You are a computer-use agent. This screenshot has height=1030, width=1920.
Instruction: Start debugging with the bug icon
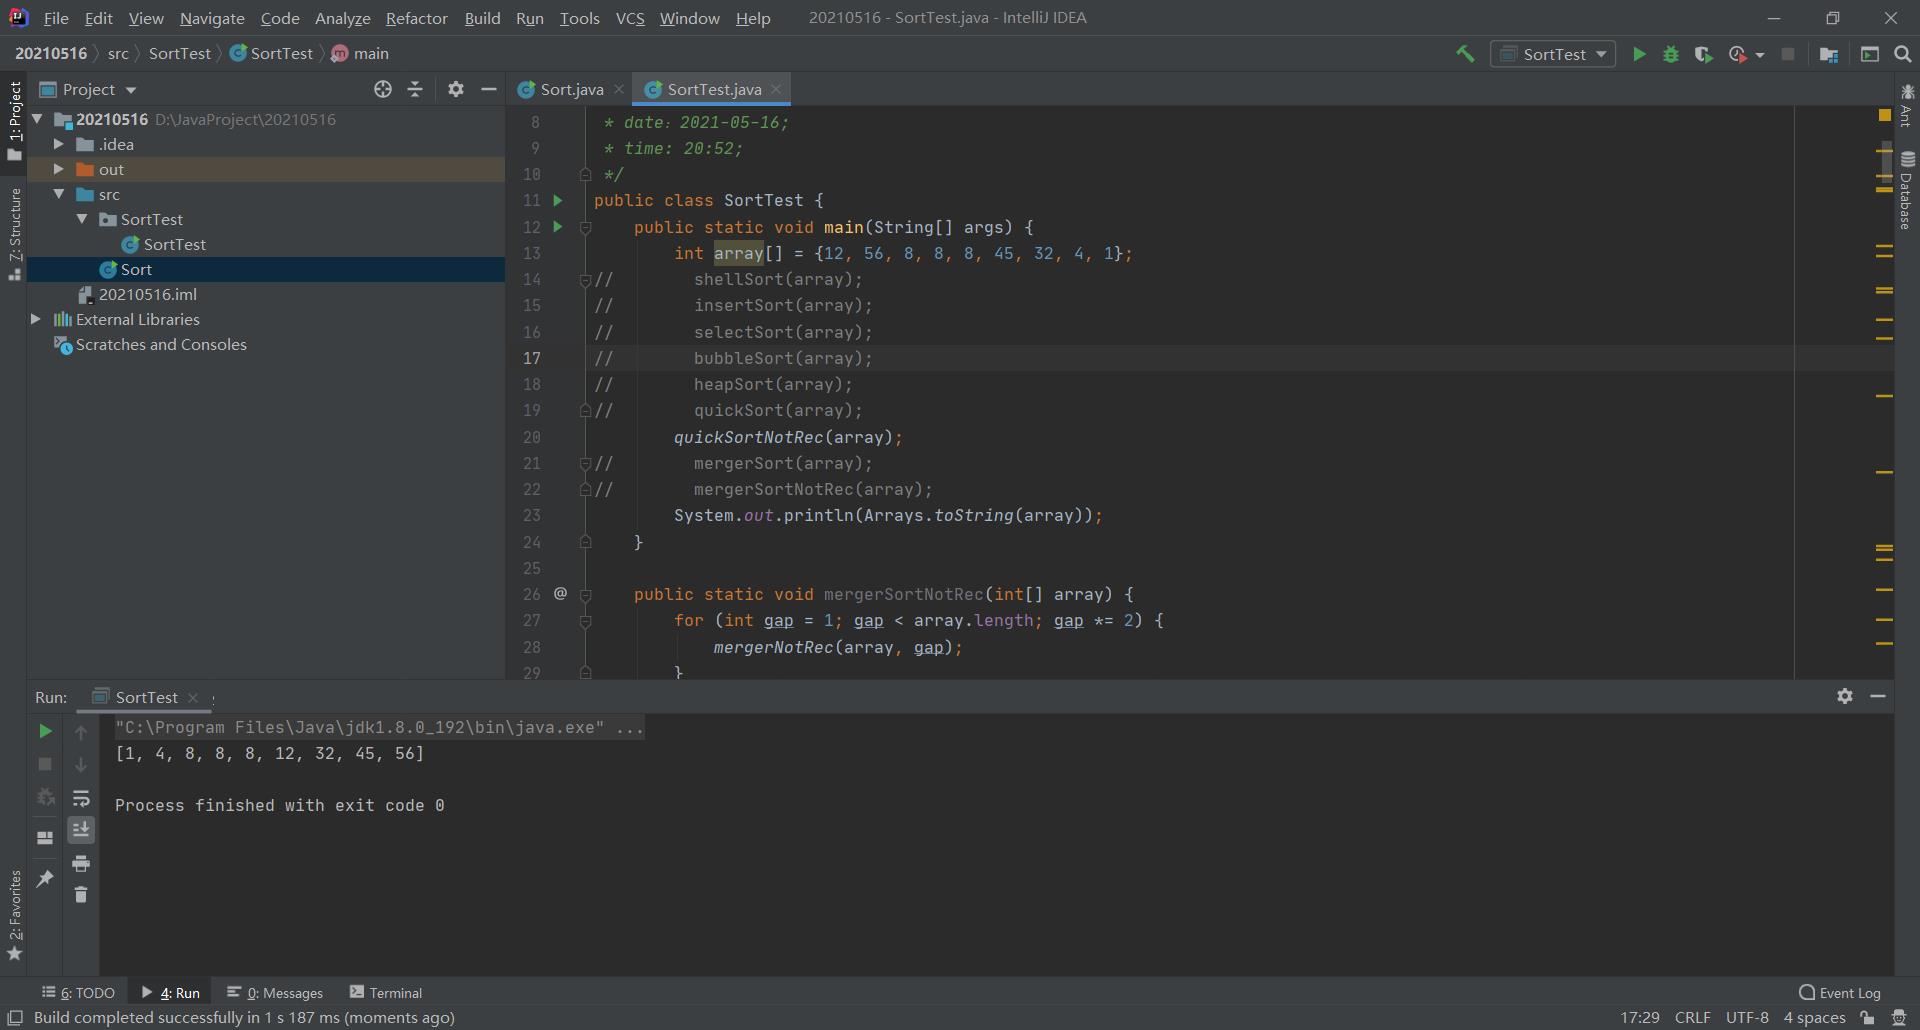pyautogui.click(x=1671, y=54)
